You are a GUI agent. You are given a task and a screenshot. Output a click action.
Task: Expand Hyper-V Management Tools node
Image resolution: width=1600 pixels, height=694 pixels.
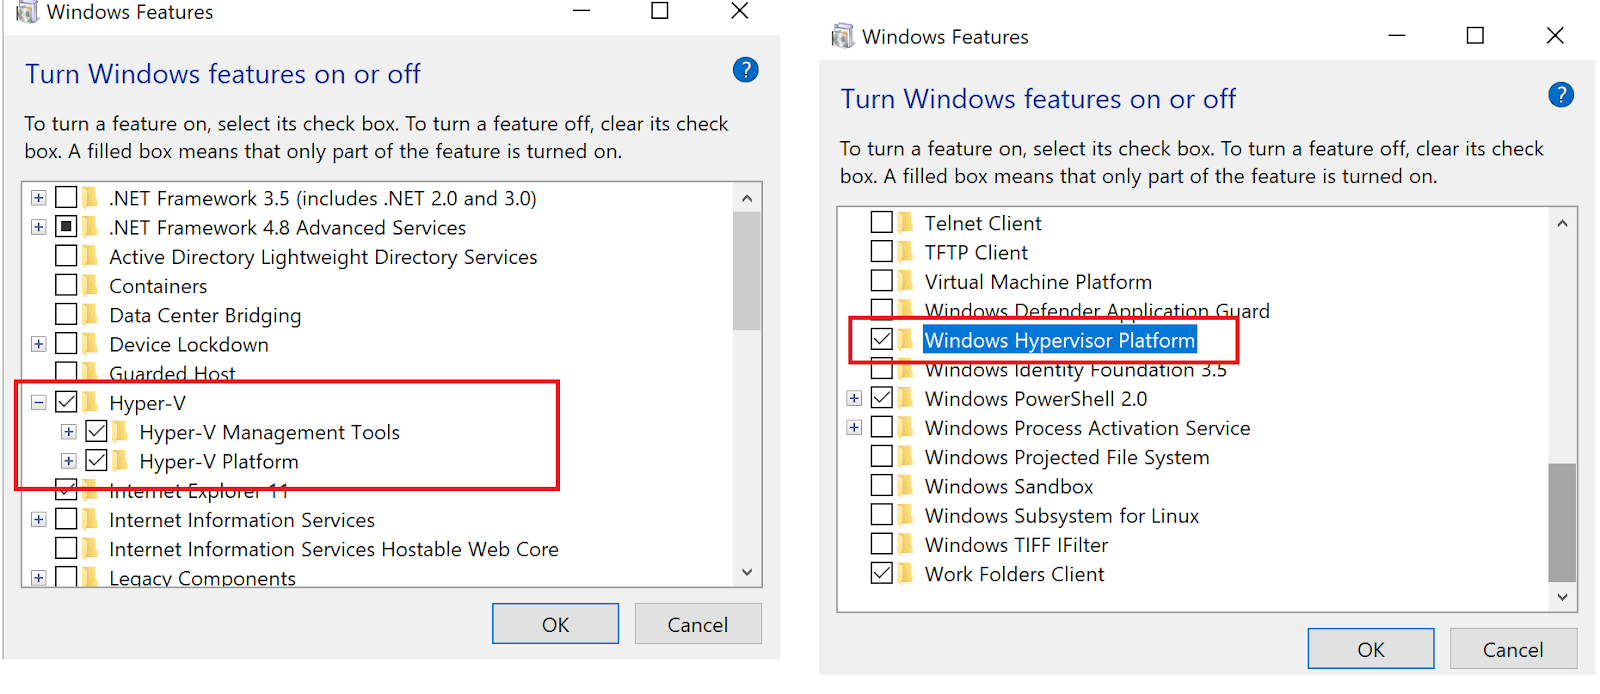click(68, 432)
